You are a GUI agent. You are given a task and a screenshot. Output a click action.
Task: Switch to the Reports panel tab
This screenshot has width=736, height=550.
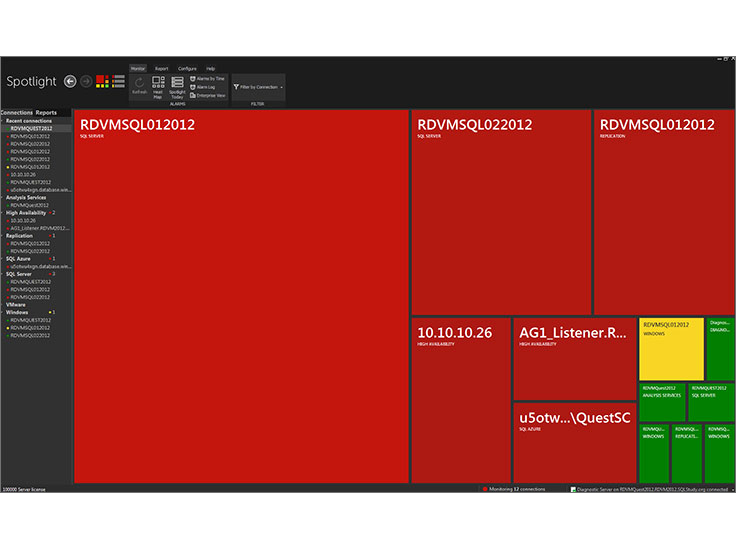(x=46, y=113)
